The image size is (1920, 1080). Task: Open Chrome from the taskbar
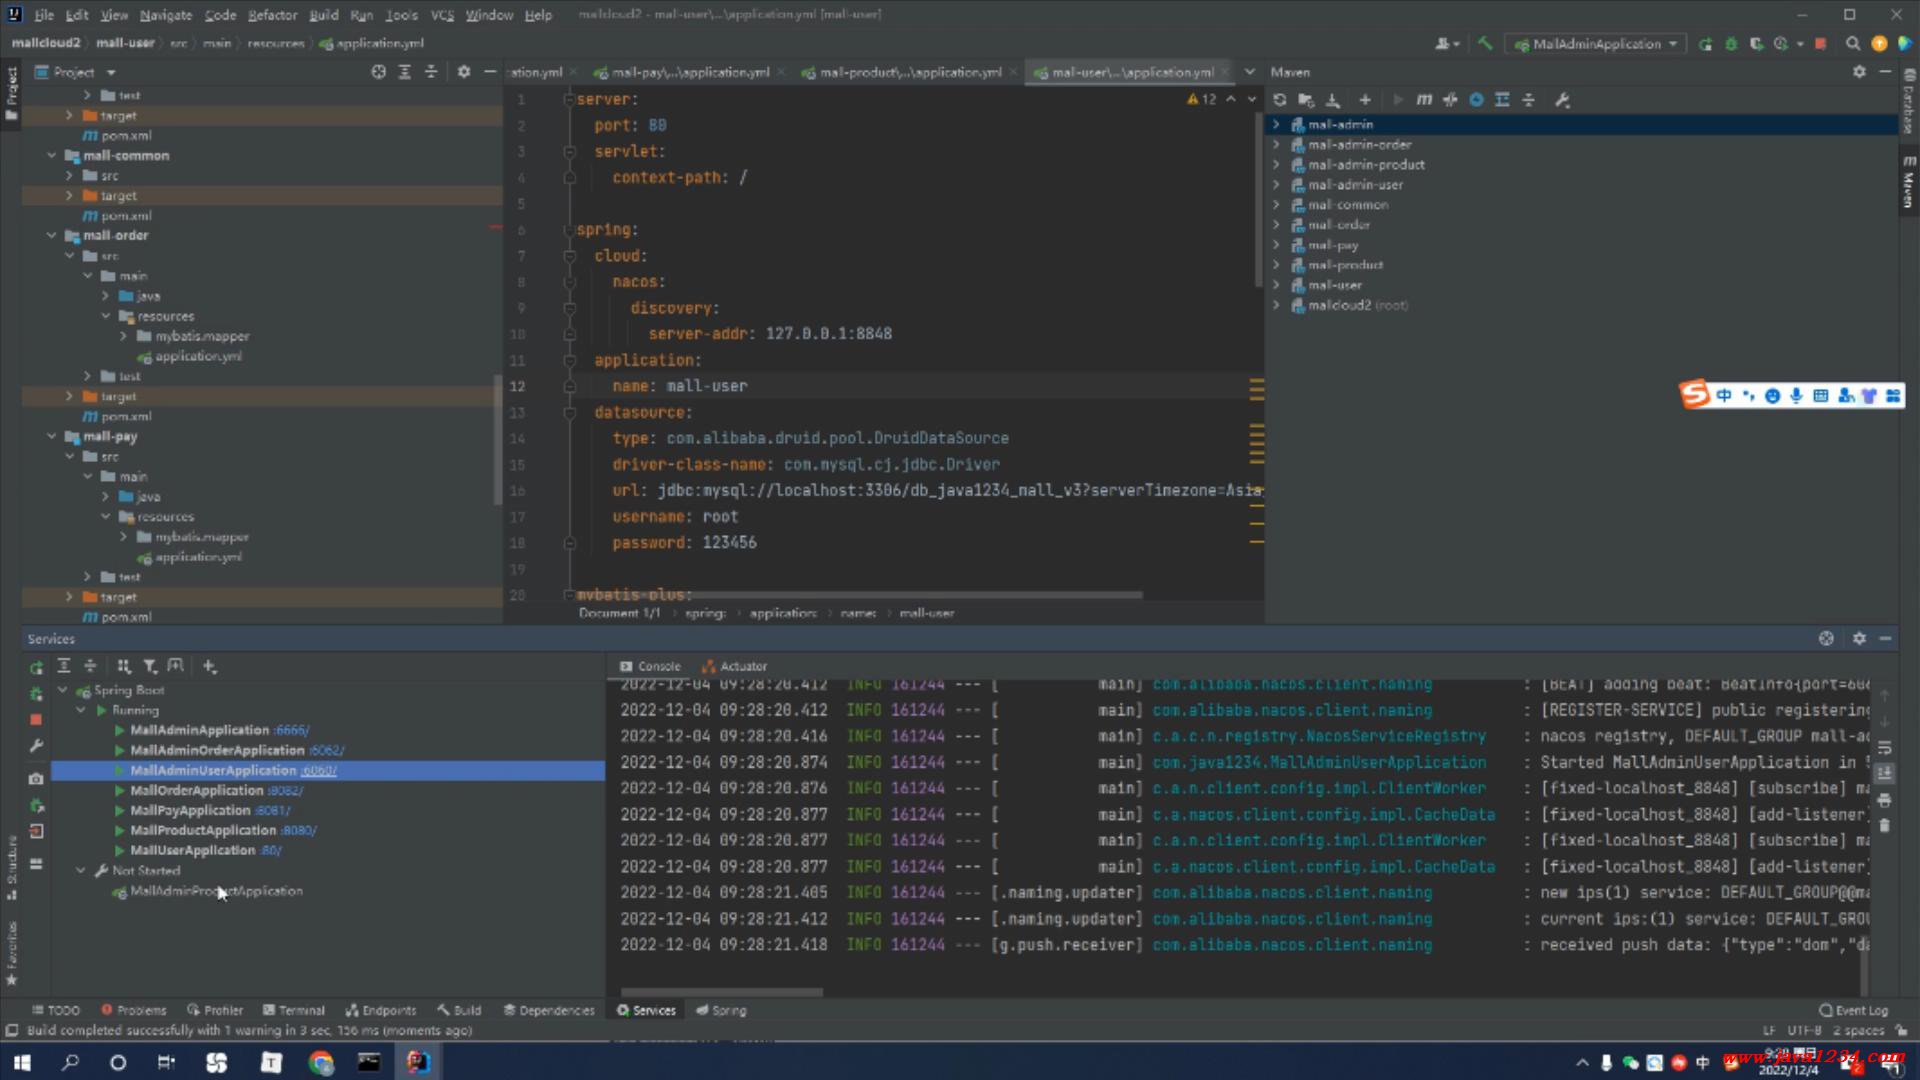[320, 1062]
